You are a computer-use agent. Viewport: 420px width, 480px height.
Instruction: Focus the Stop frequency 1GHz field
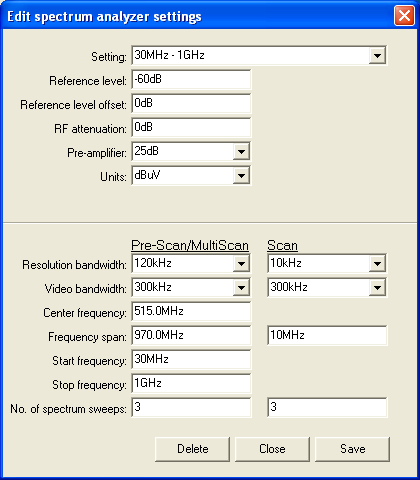point(191,383)
